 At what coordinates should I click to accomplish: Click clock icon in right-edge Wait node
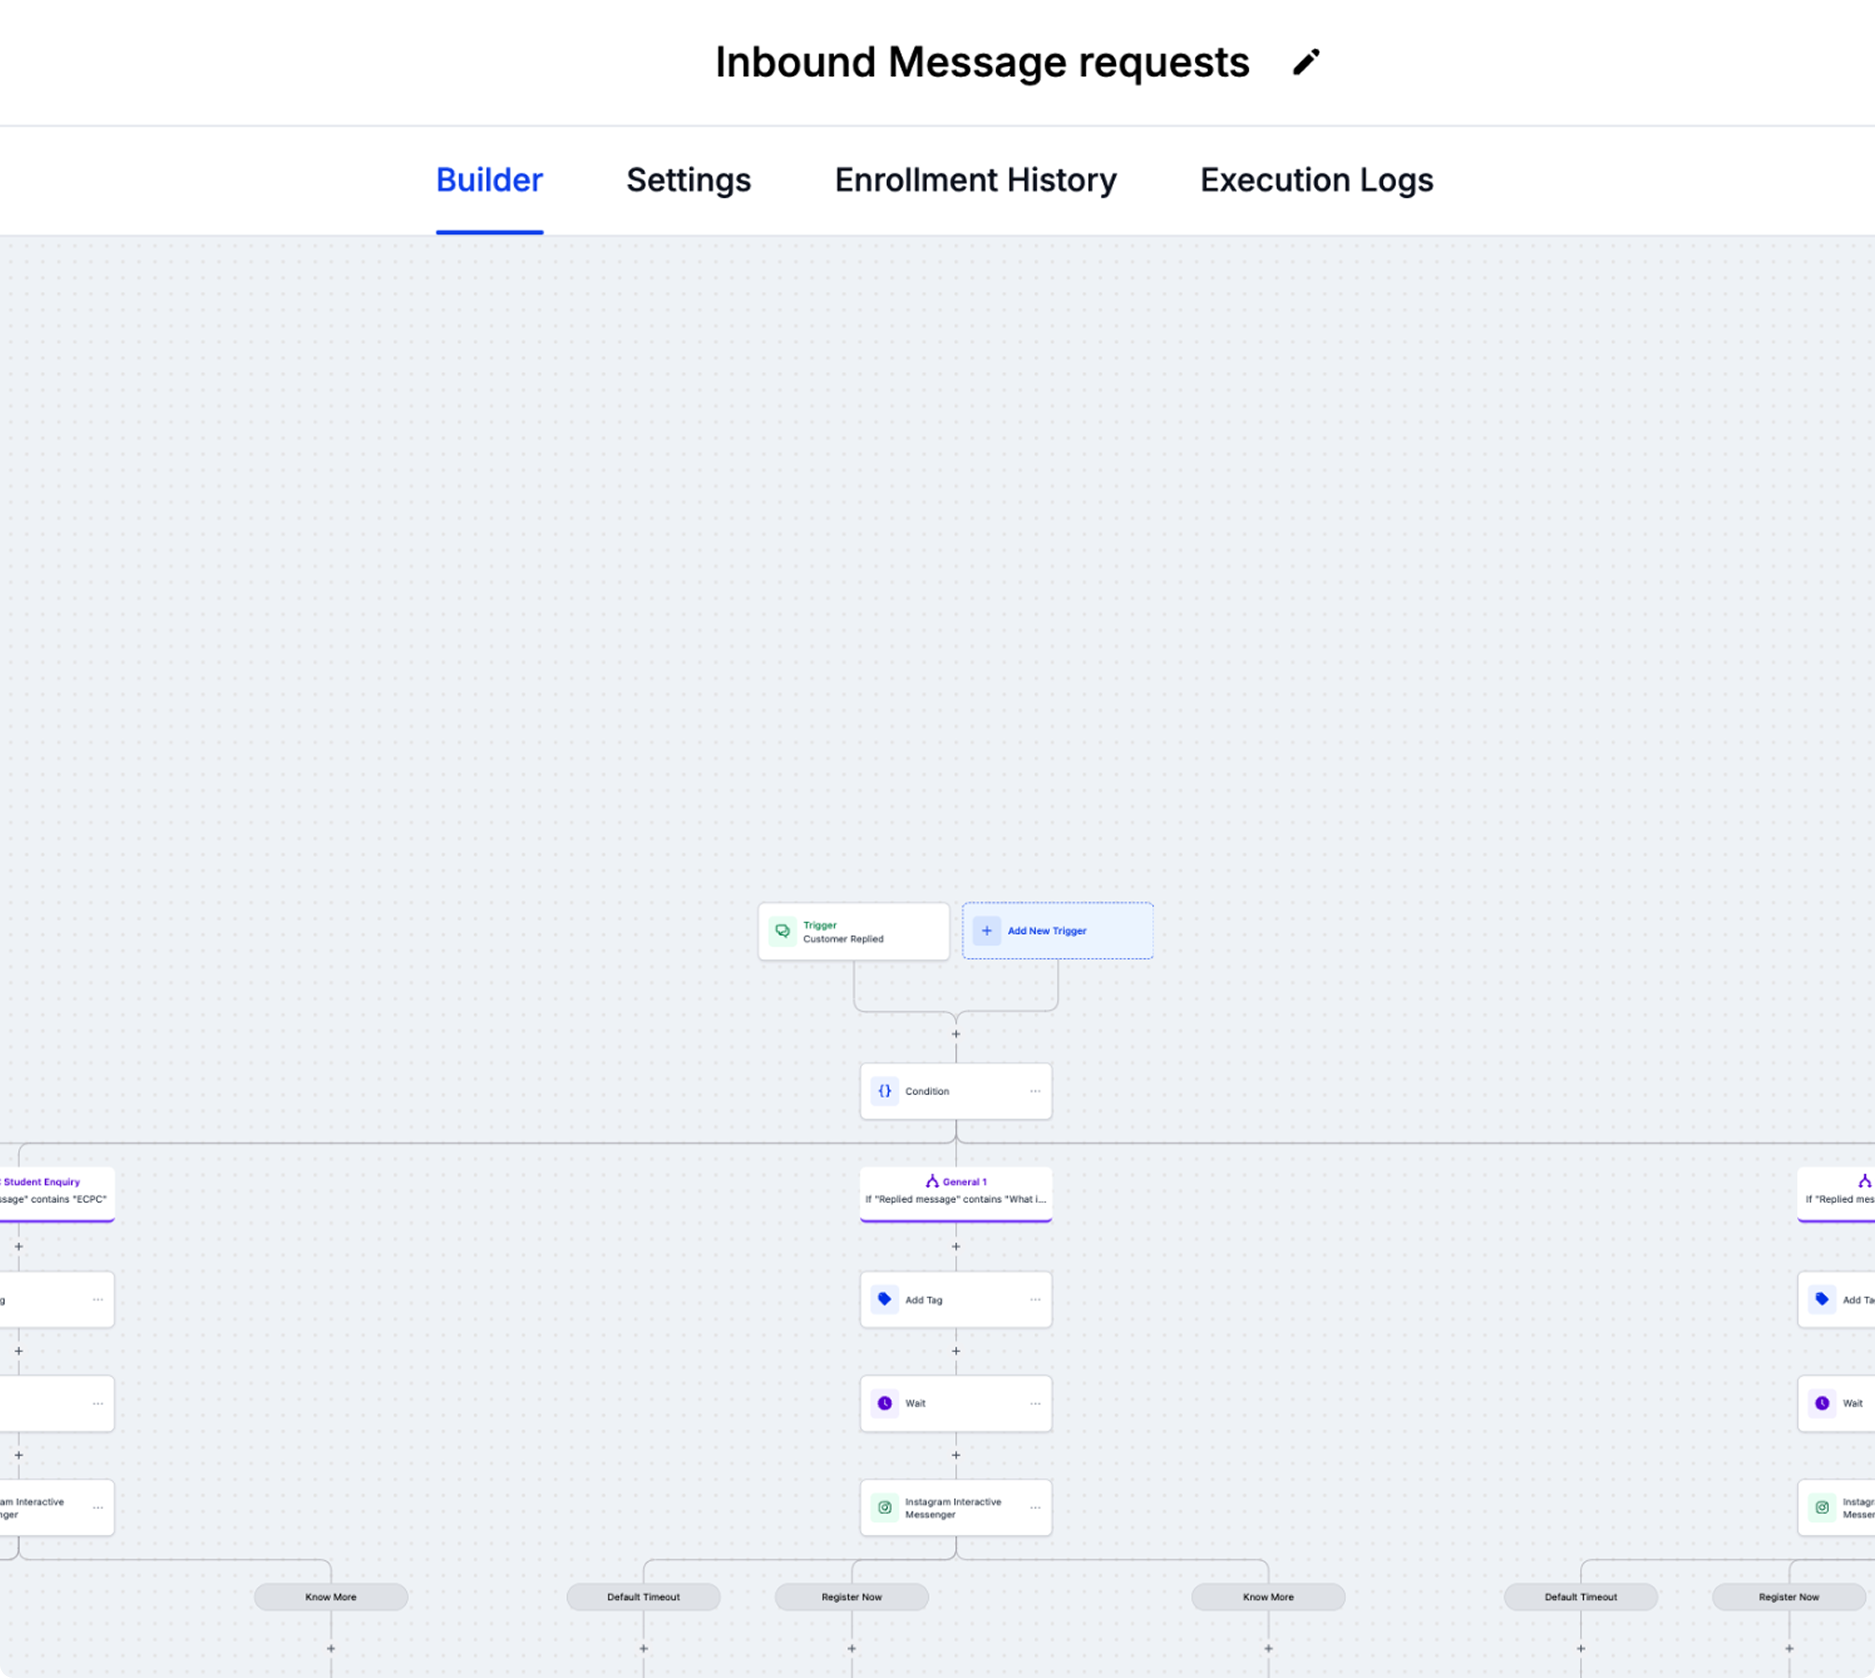pos(1822,1403)
